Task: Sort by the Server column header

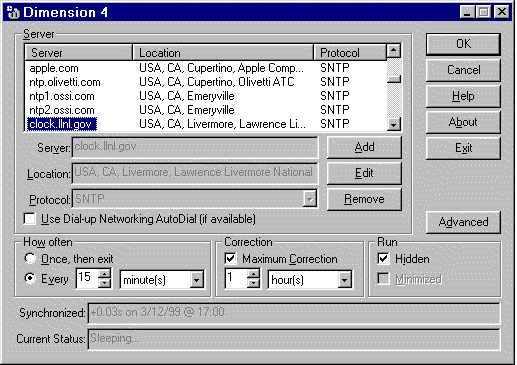Action: pos(79,53)
